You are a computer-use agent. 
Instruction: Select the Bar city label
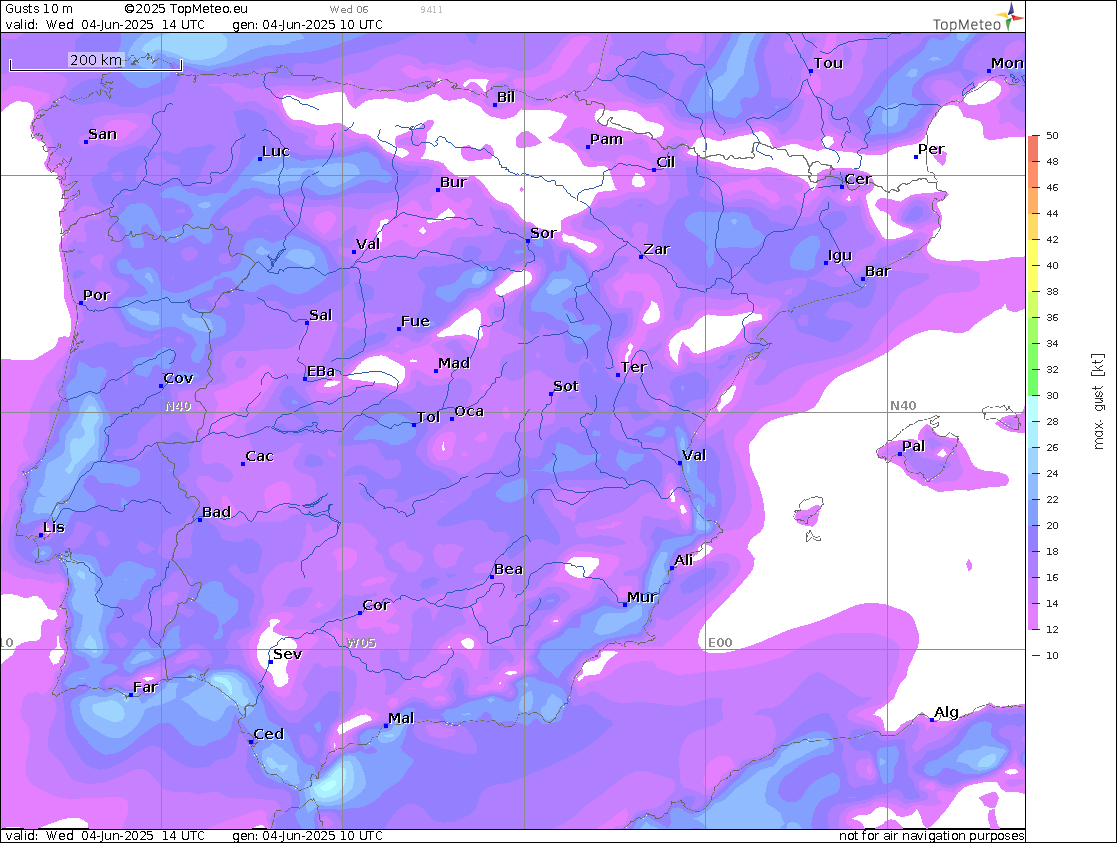point(878,271)
